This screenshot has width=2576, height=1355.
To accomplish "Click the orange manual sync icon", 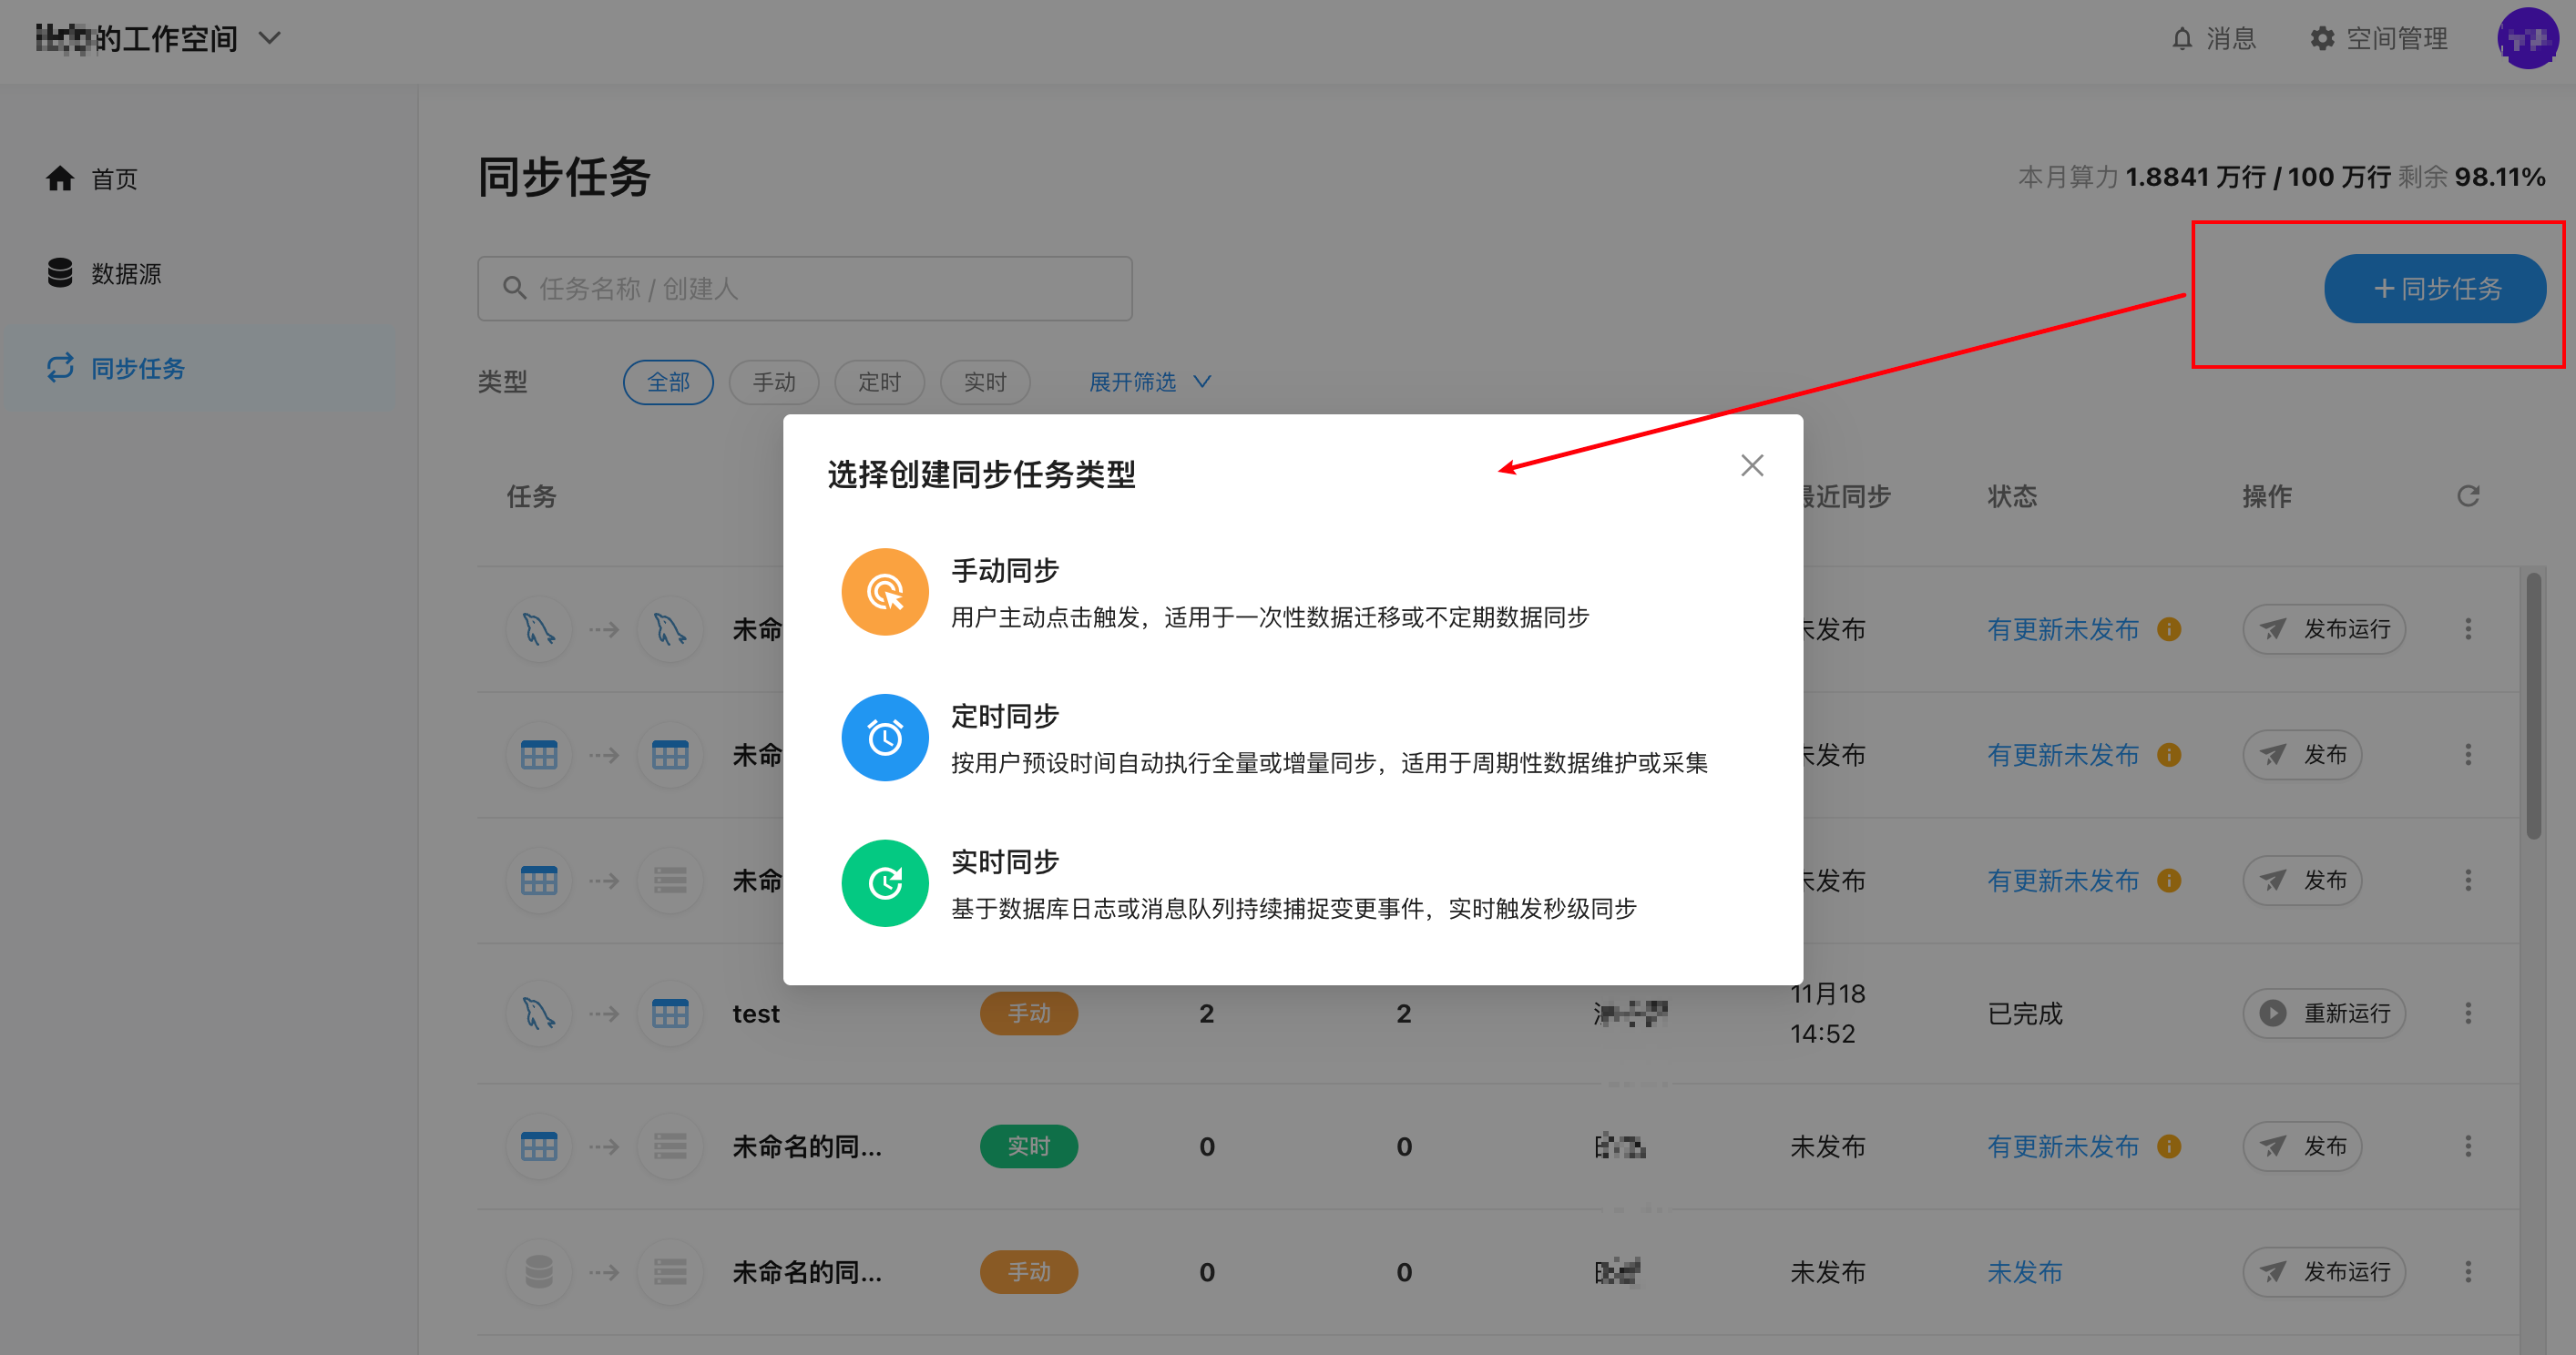I will 884,592.
